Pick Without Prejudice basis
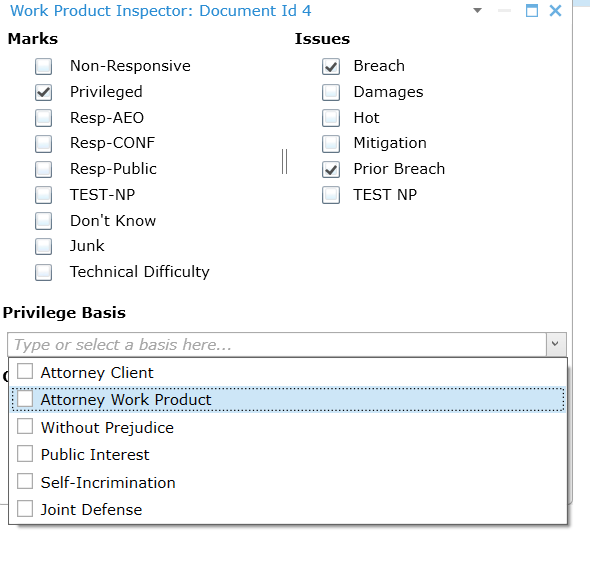 click(x=288, y=427)
